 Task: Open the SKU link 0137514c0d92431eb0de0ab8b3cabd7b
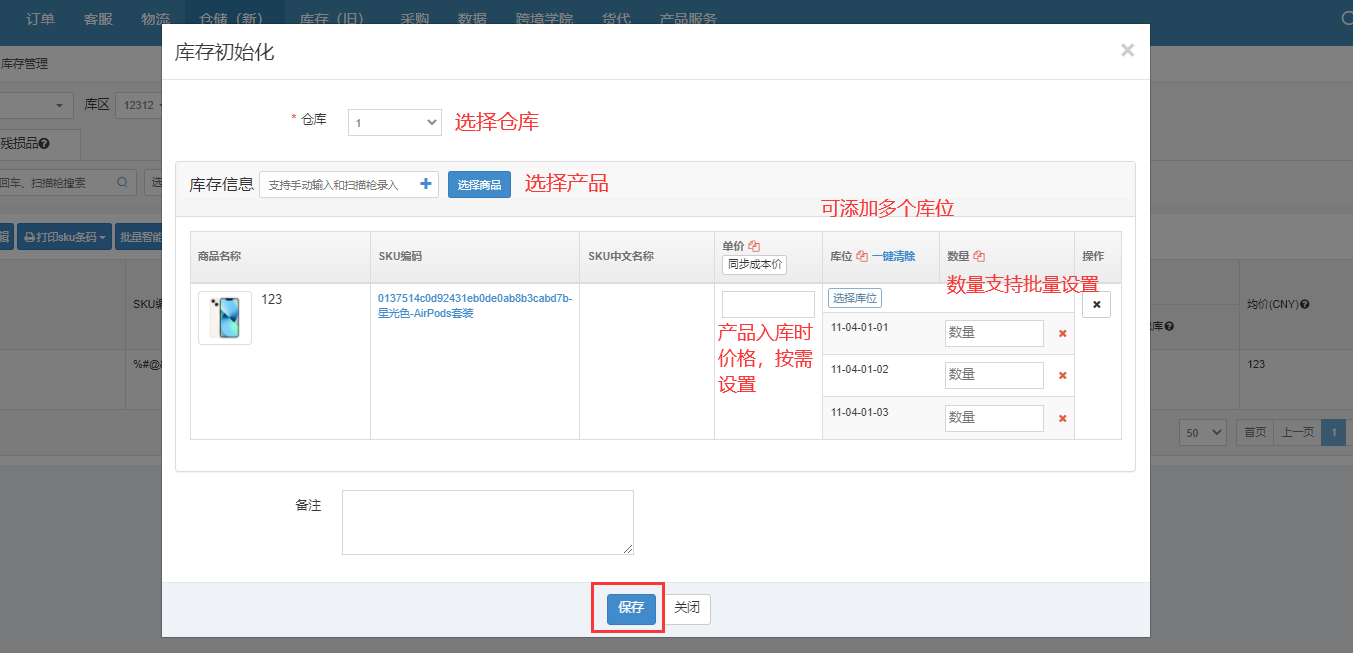[474, 298]
